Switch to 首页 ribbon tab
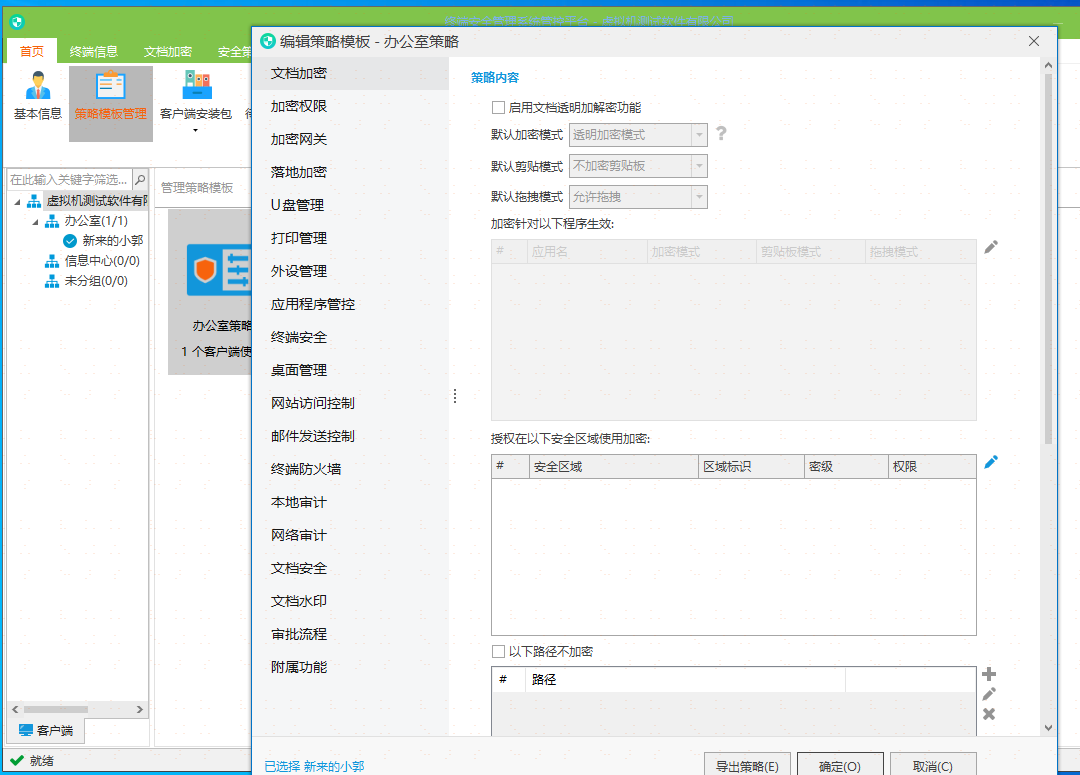Image resolution: width=1080 pixels, height=775 pixels. pyautogui.click(x=32, y=51)
